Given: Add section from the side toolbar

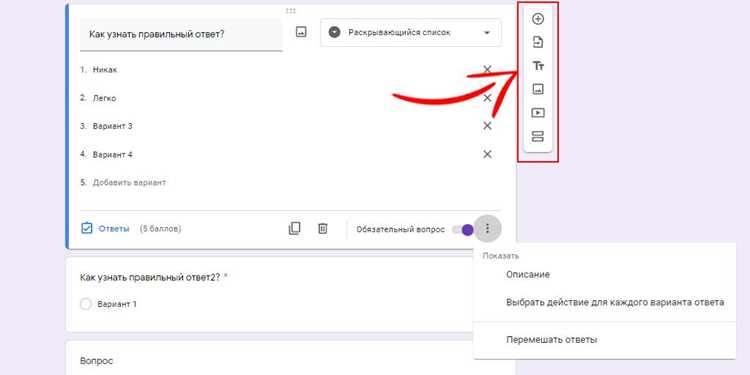Looking at the screenshot, I should click(538, 136).
